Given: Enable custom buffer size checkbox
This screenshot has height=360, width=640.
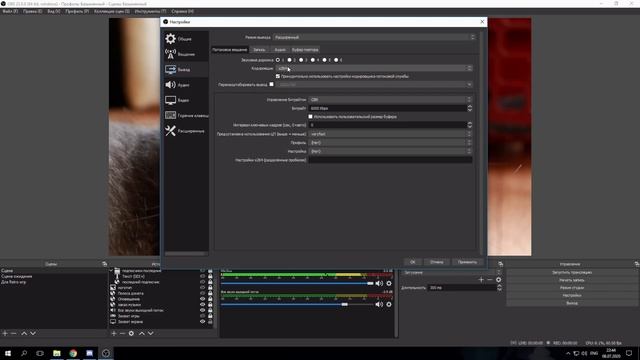Looking at the screenshot, I should pos(311,117).
